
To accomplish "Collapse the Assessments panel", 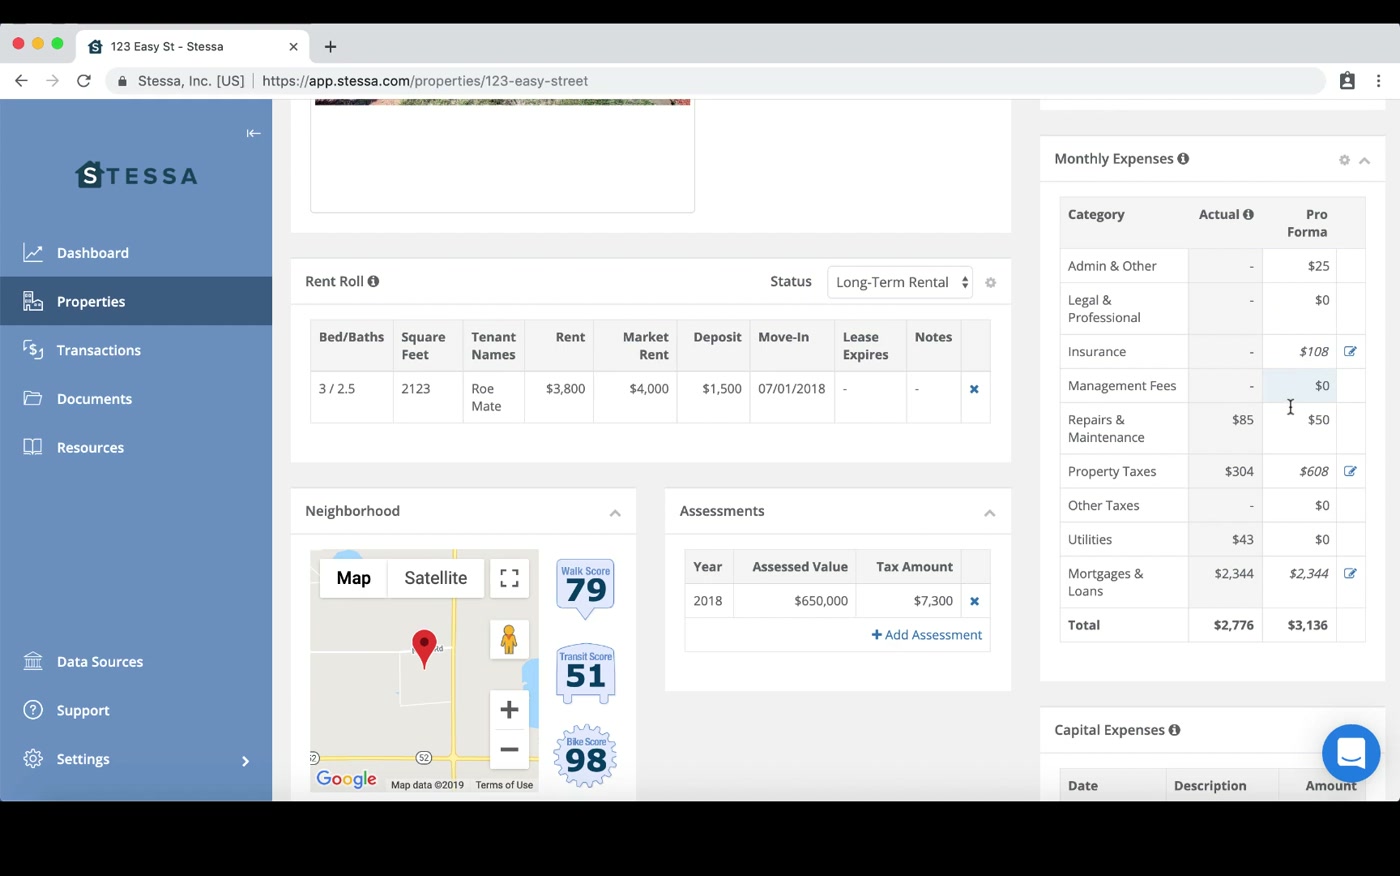I will tap(989, 512).
